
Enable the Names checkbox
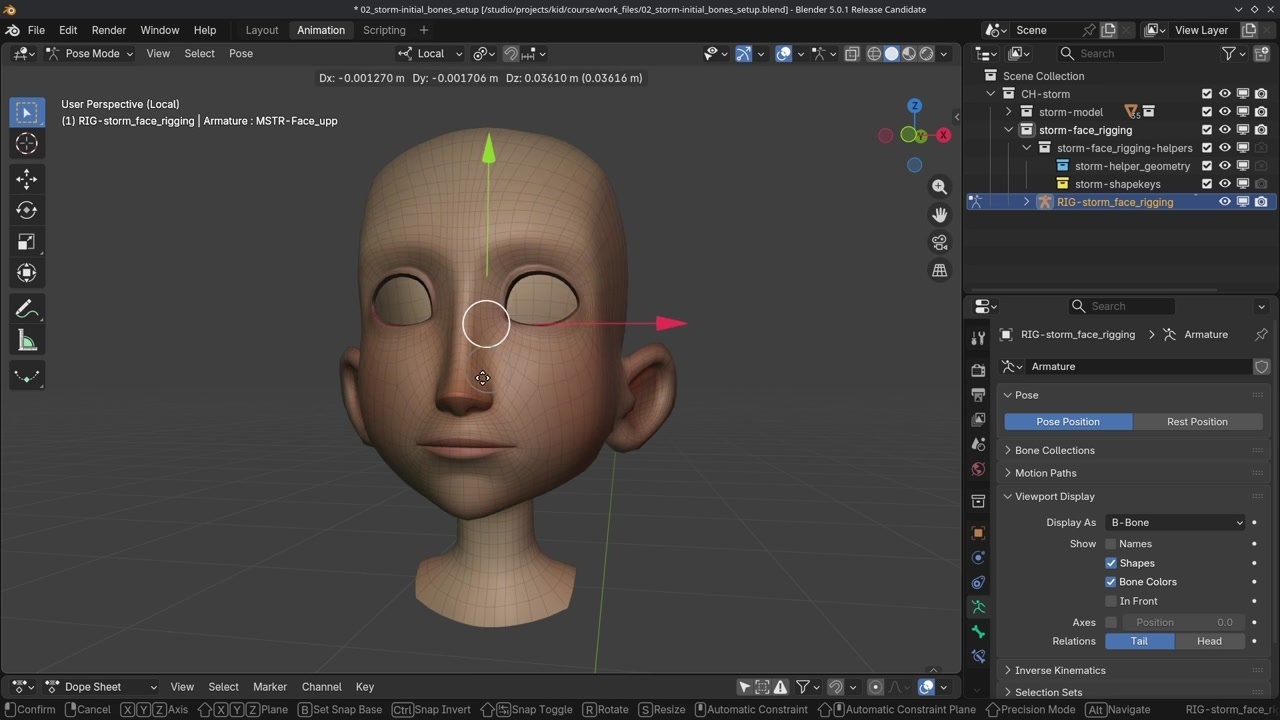point(1111,544)
